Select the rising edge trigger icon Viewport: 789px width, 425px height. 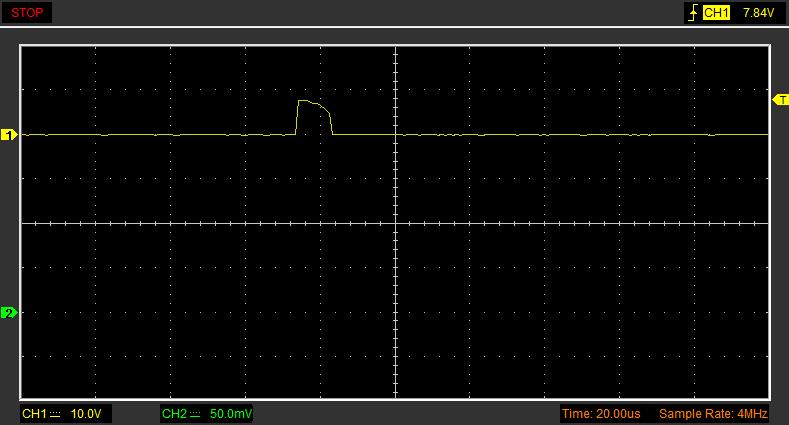[693, 13]
